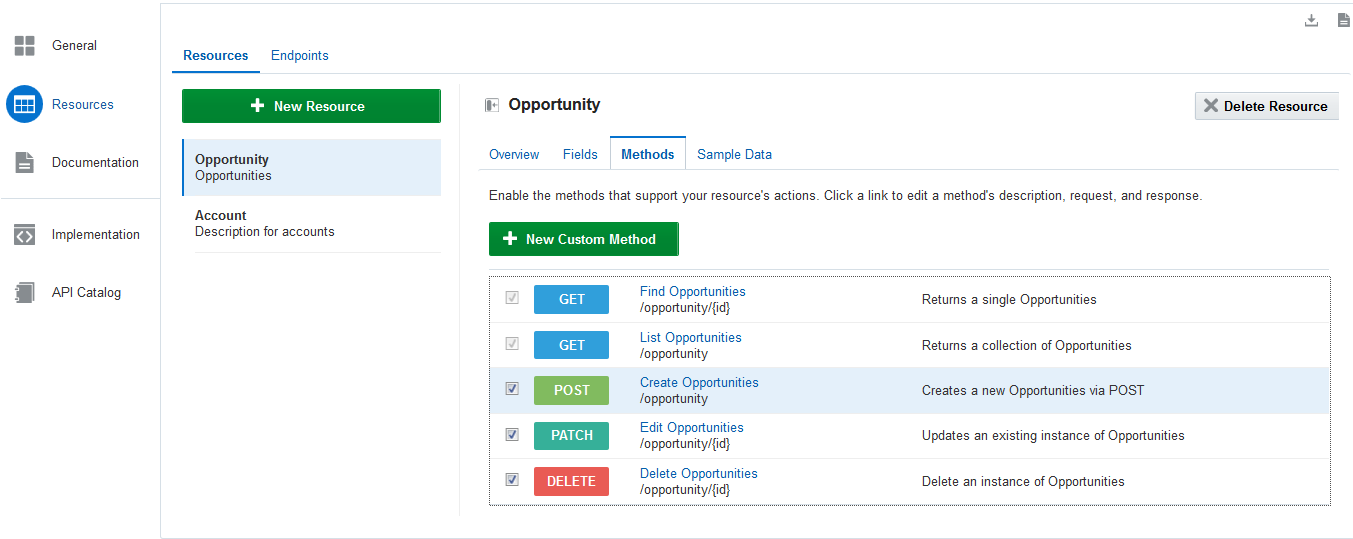1353x539 pixels.
Task: Open the Documentation page icon
Action: click(x=25, y=162)
